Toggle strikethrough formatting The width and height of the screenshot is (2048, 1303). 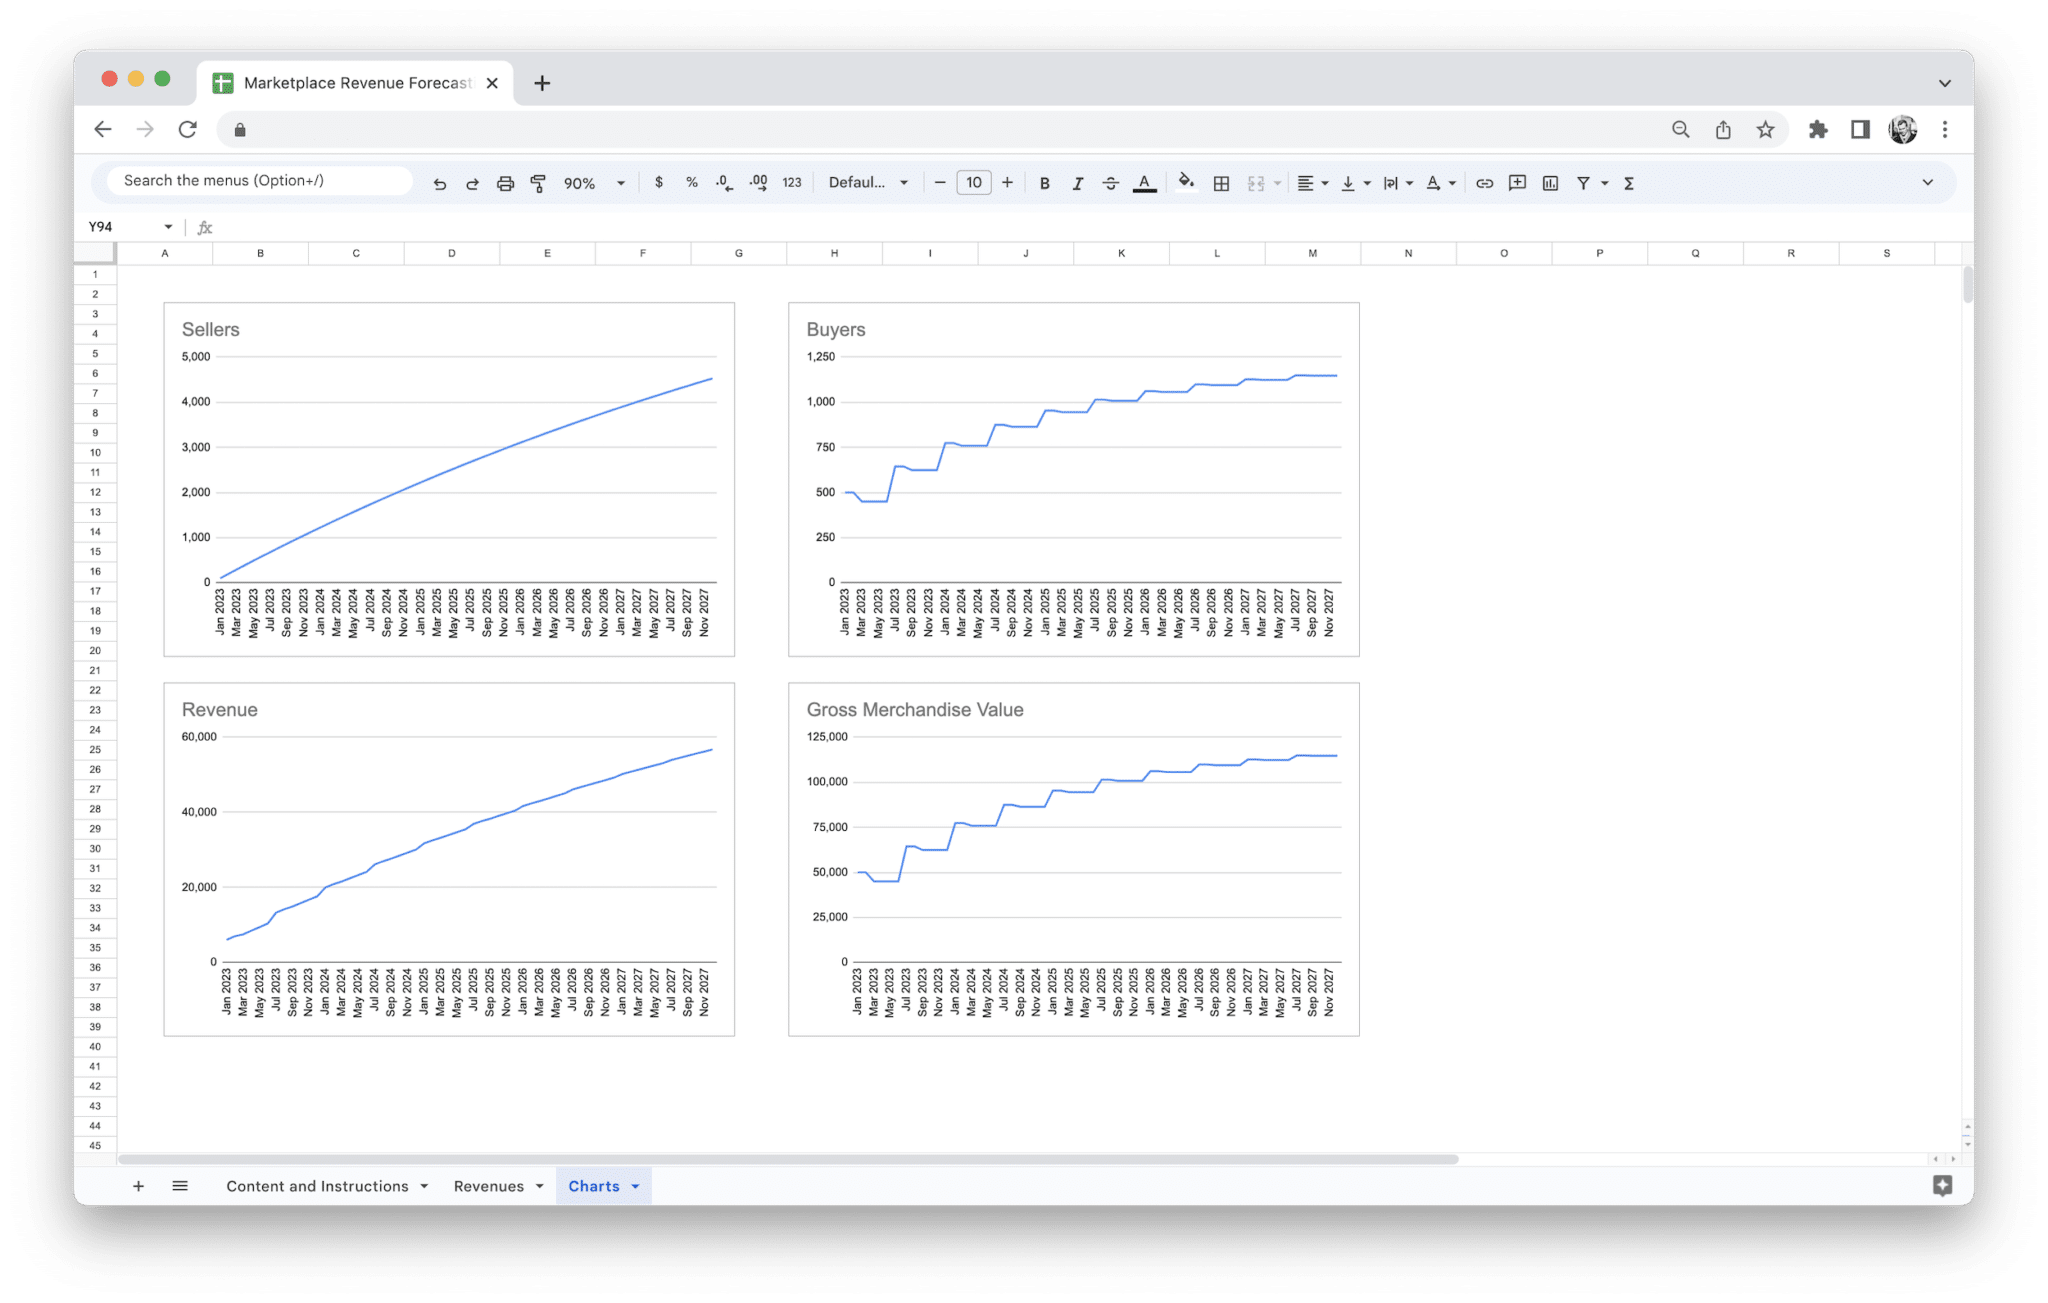1110,182
